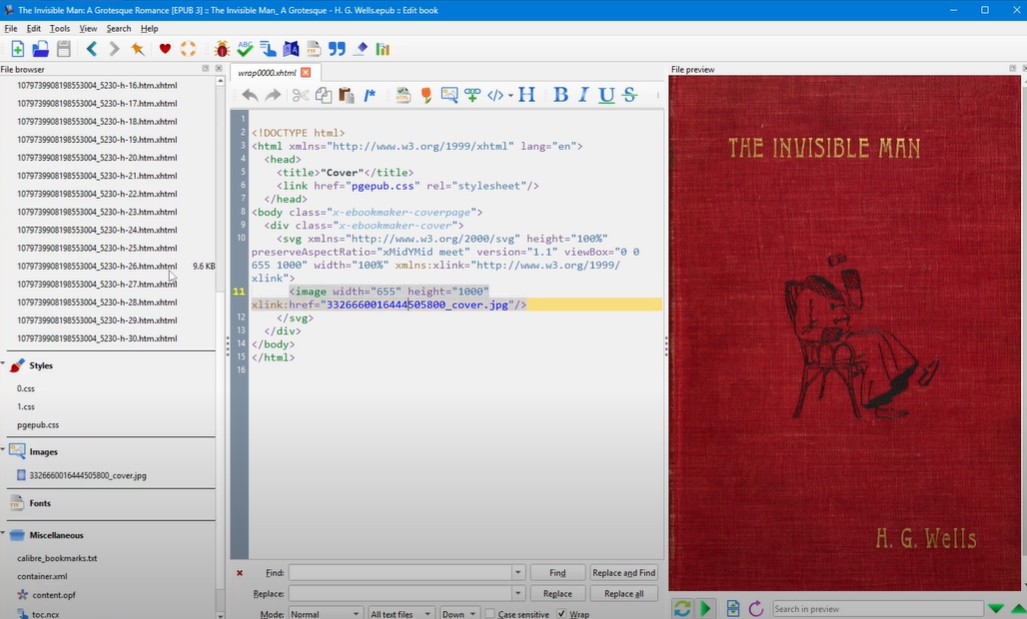
Task: Toggle the green play sync button in preview
Action: pos(705,609)
